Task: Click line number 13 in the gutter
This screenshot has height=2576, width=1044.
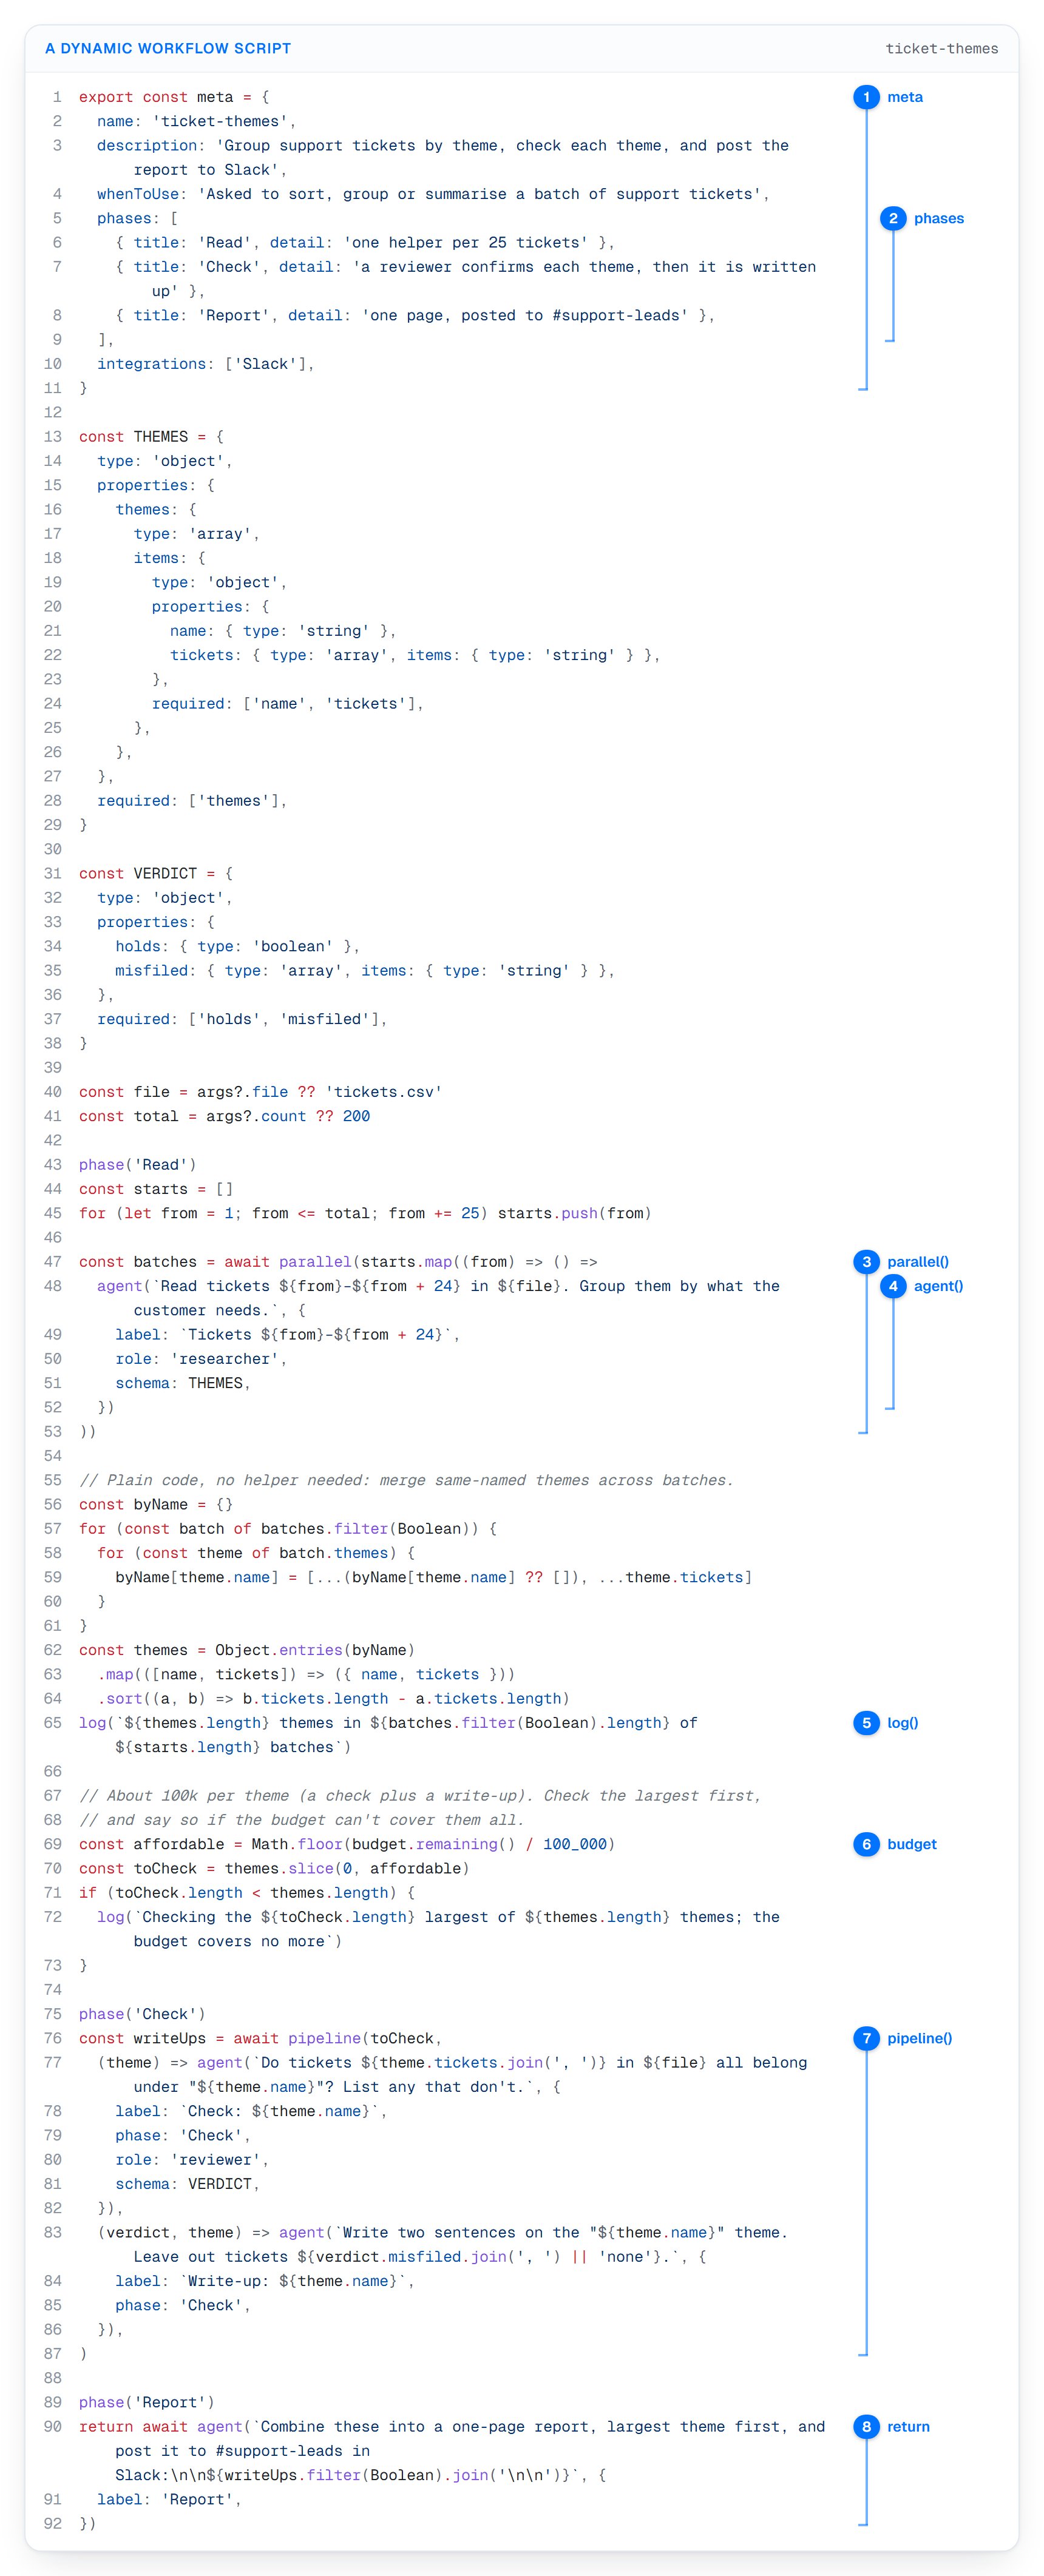Action: tap(53, 437)
